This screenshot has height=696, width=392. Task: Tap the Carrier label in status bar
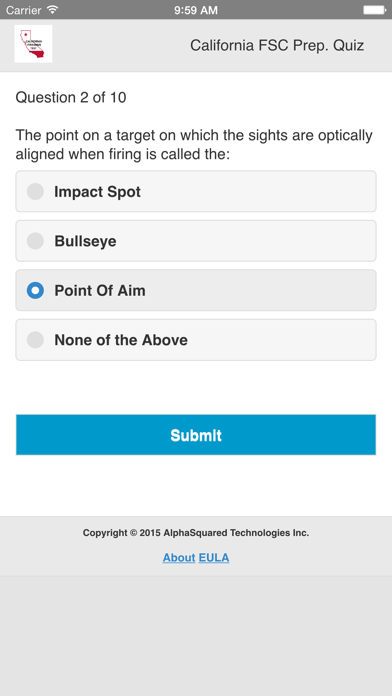(24, 10)
